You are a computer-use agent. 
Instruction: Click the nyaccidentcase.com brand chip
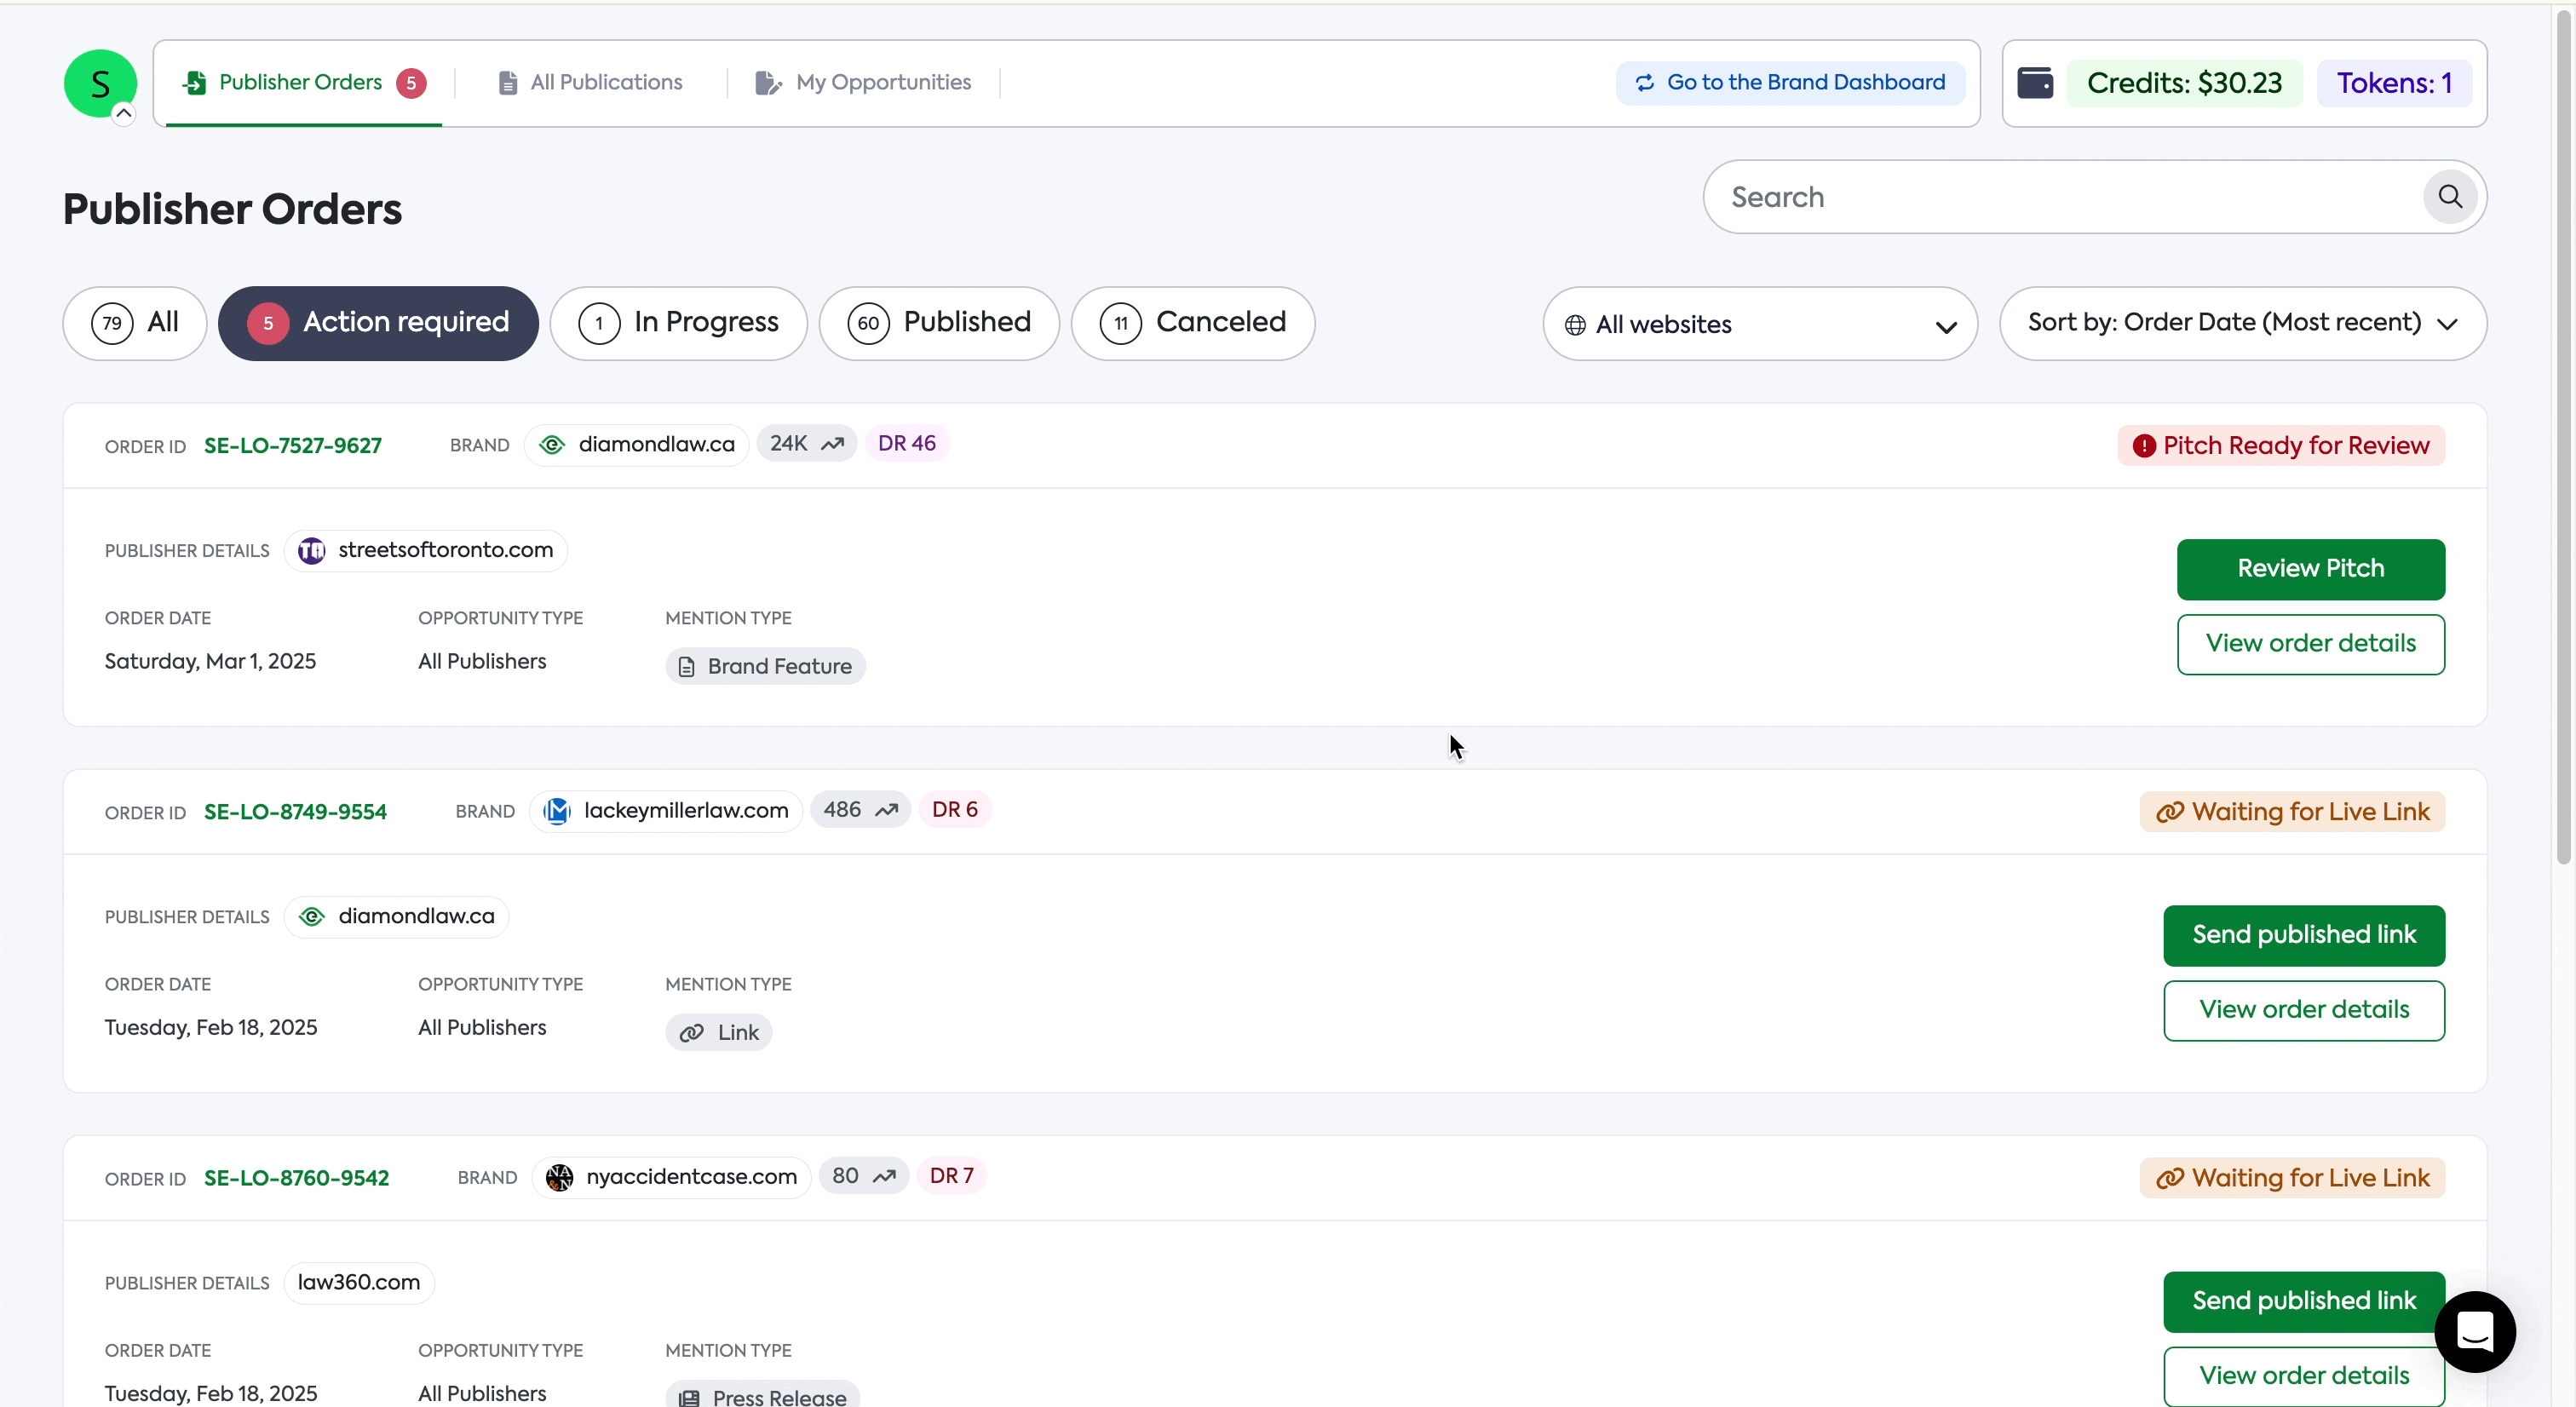tap(671, 1176)
